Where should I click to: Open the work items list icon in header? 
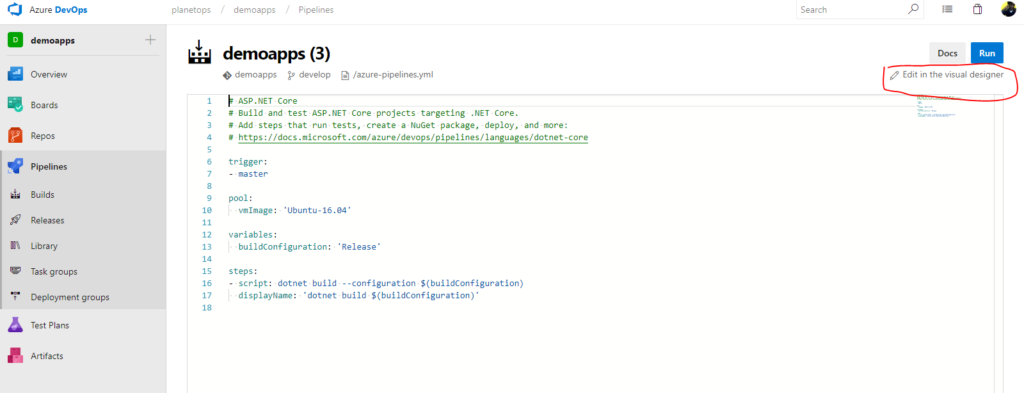tap(948, 10)
